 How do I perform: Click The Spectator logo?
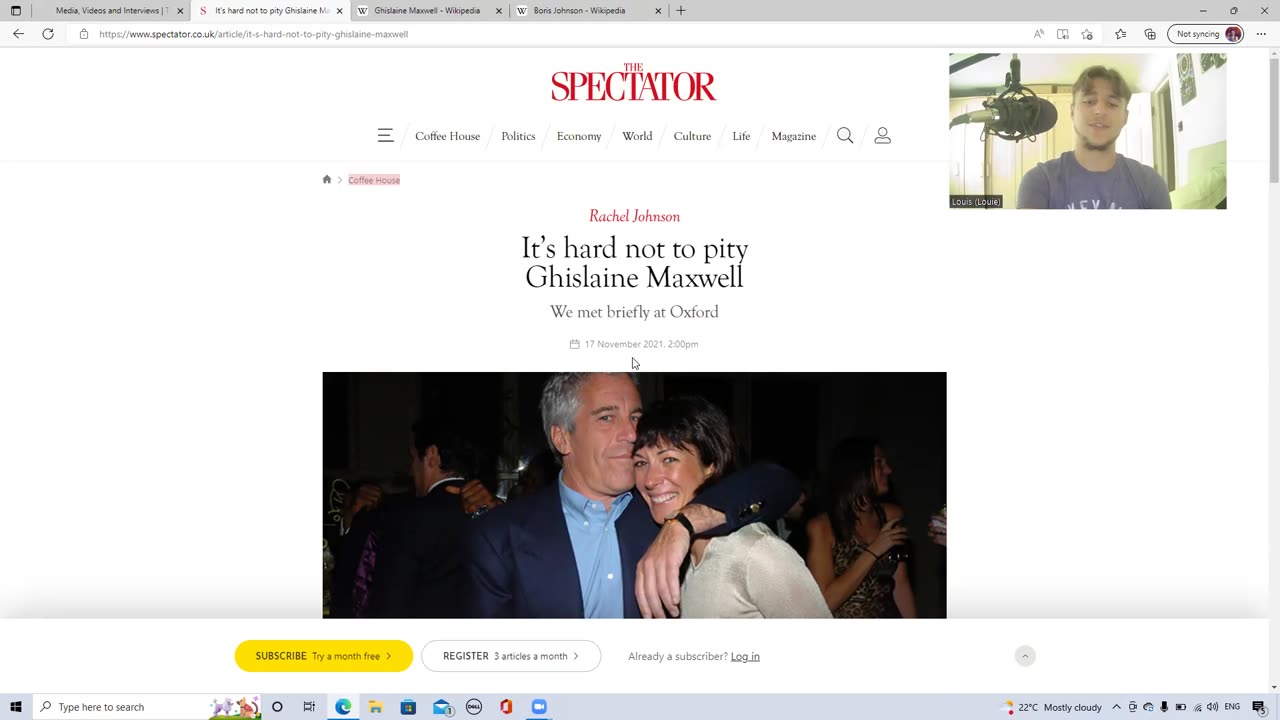click(633, 83)
